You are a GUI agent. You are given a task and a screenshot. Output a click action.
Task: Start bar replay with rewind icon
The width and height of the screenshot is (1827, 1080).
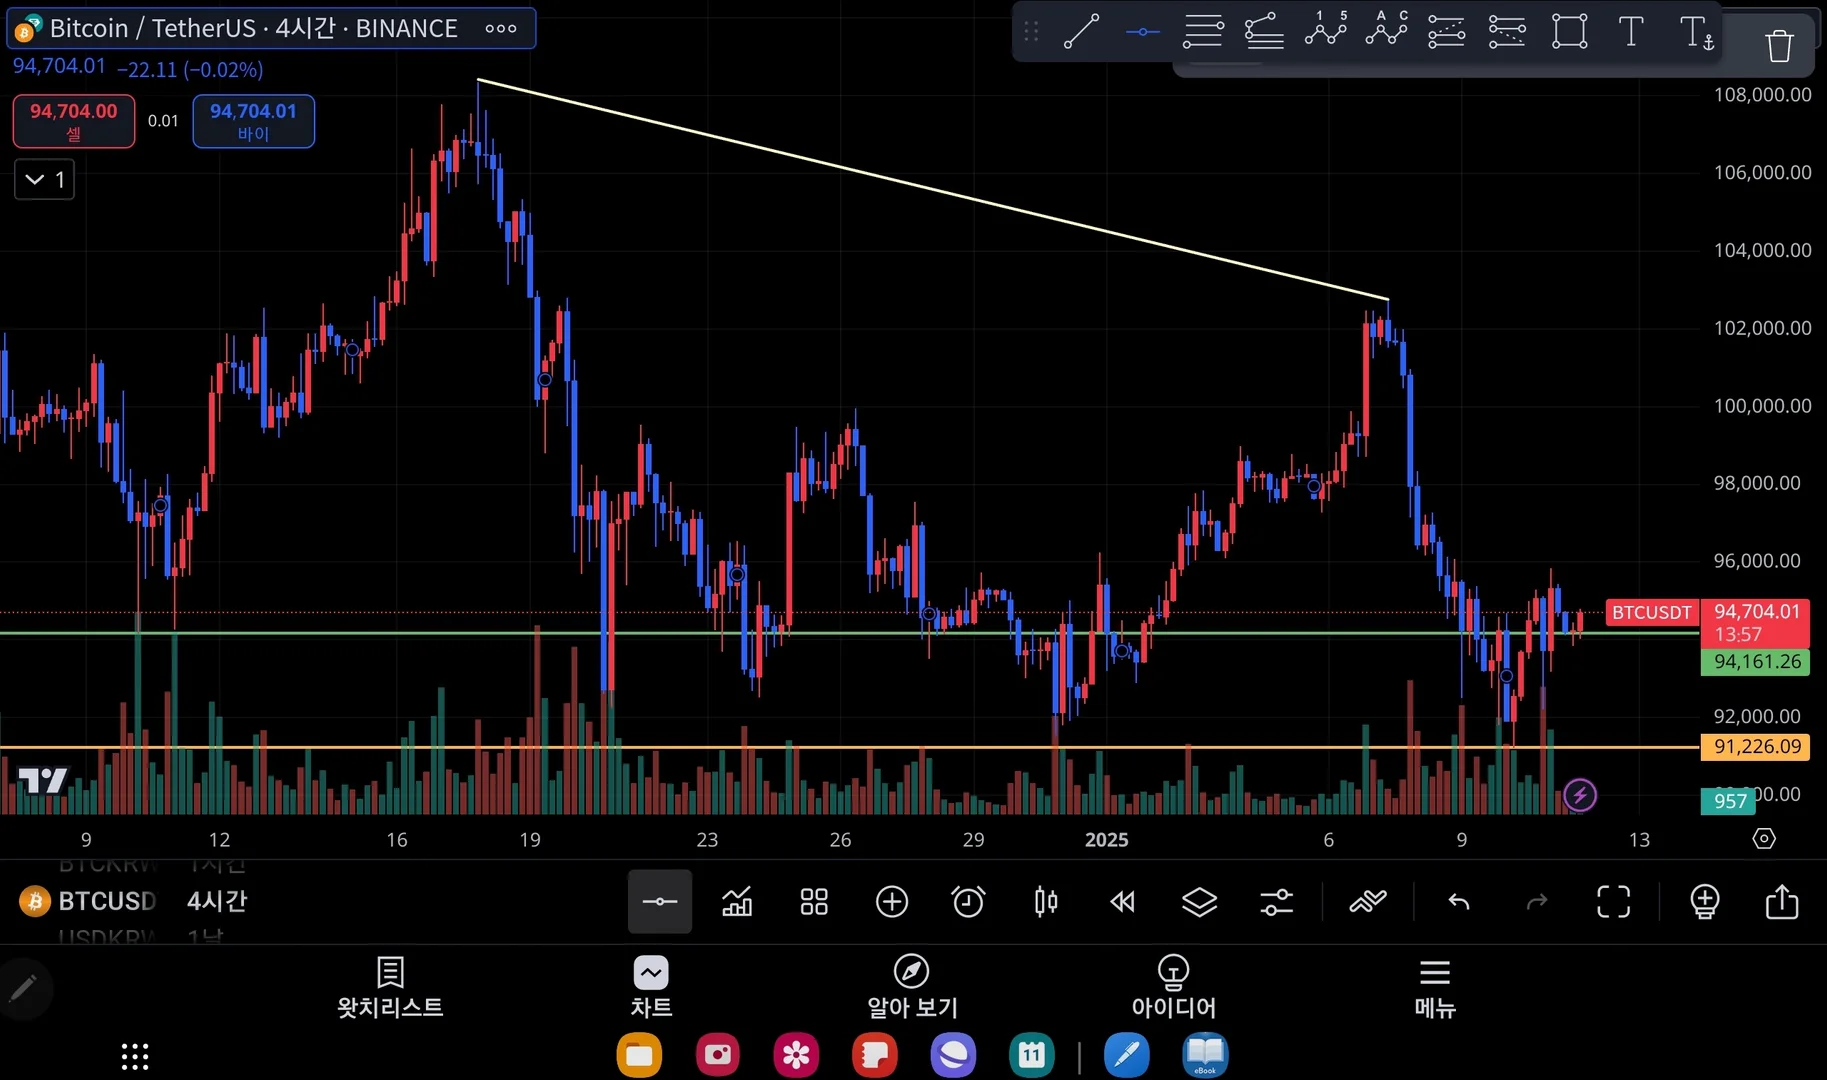pos(1122,902)
